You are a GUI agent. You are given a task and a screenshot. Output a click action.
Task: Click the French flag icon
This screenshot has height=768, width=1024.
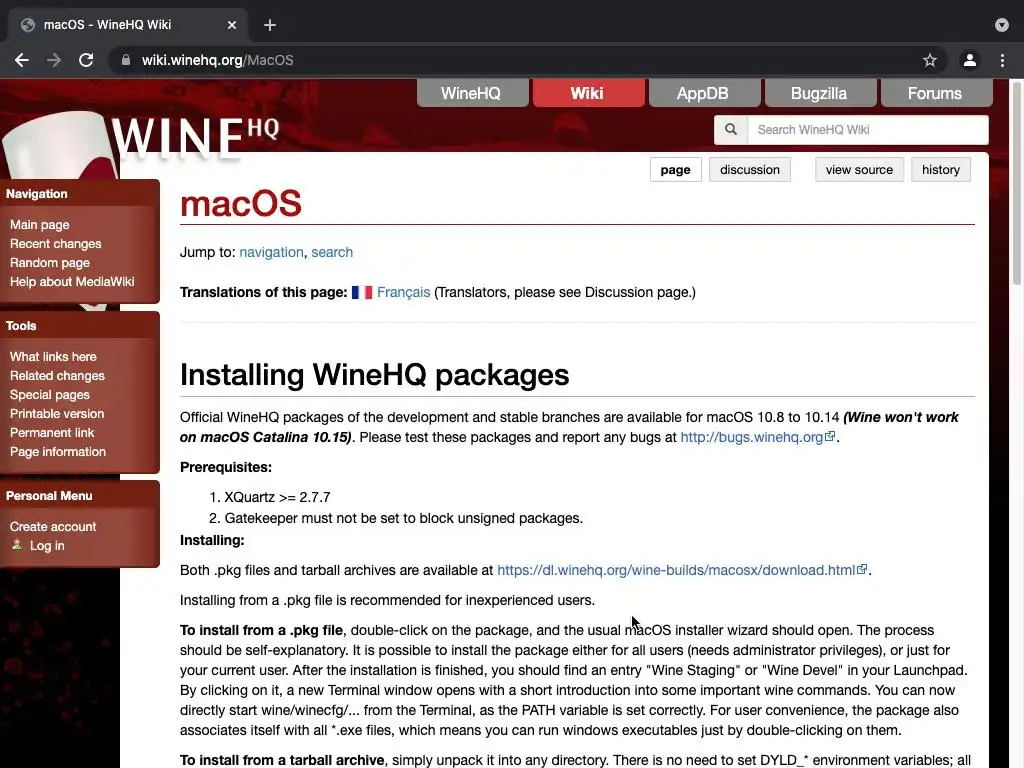(362, 292)
